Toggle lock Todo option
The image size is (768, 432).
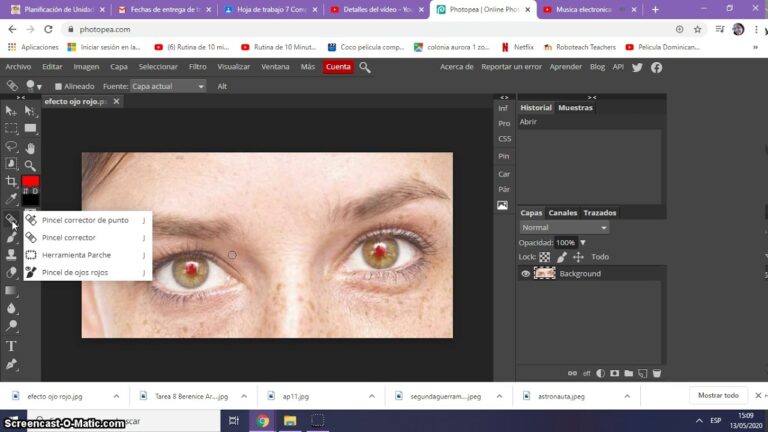tap(600, 257)
